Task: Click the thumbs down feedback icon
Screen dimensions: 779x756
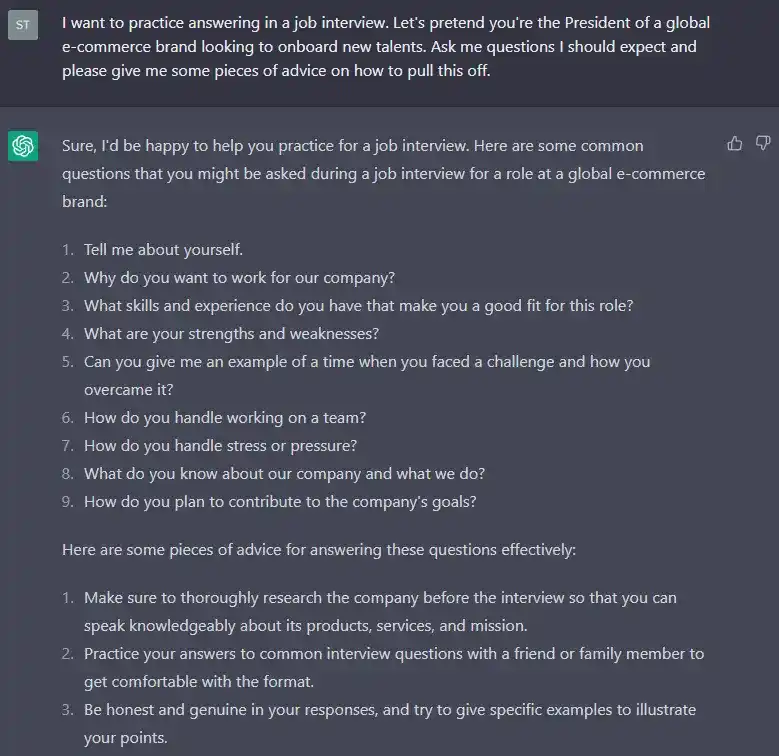Action: coord(763,144)
